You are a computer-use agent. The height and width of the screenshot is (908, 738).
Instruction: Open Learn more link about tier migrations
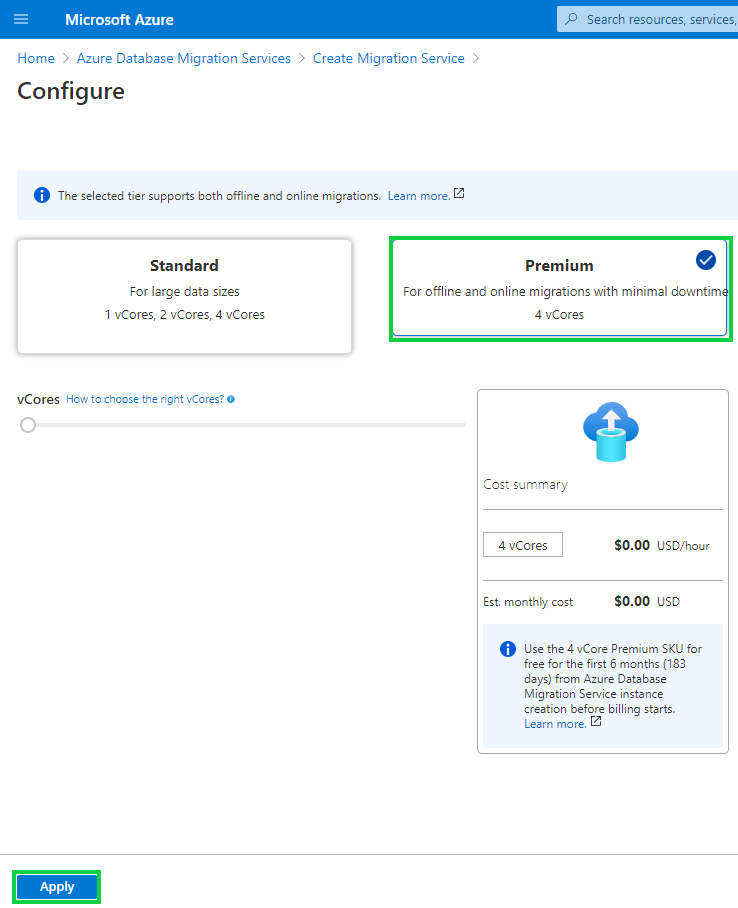click(x=419, y=196)
